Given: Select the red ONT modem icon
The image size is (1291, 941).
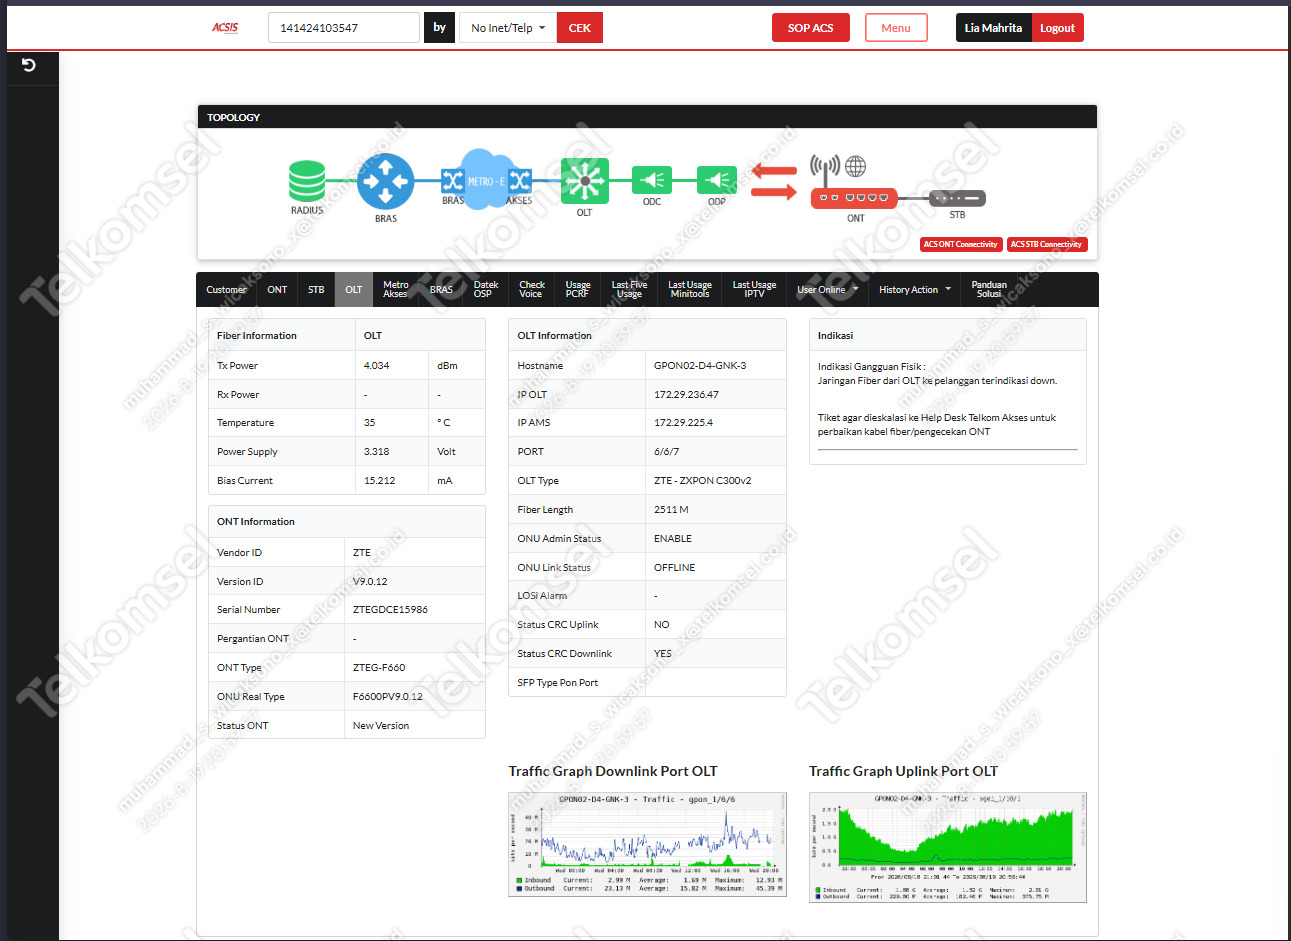Looking at the screenshot, I should pos(854,198).
